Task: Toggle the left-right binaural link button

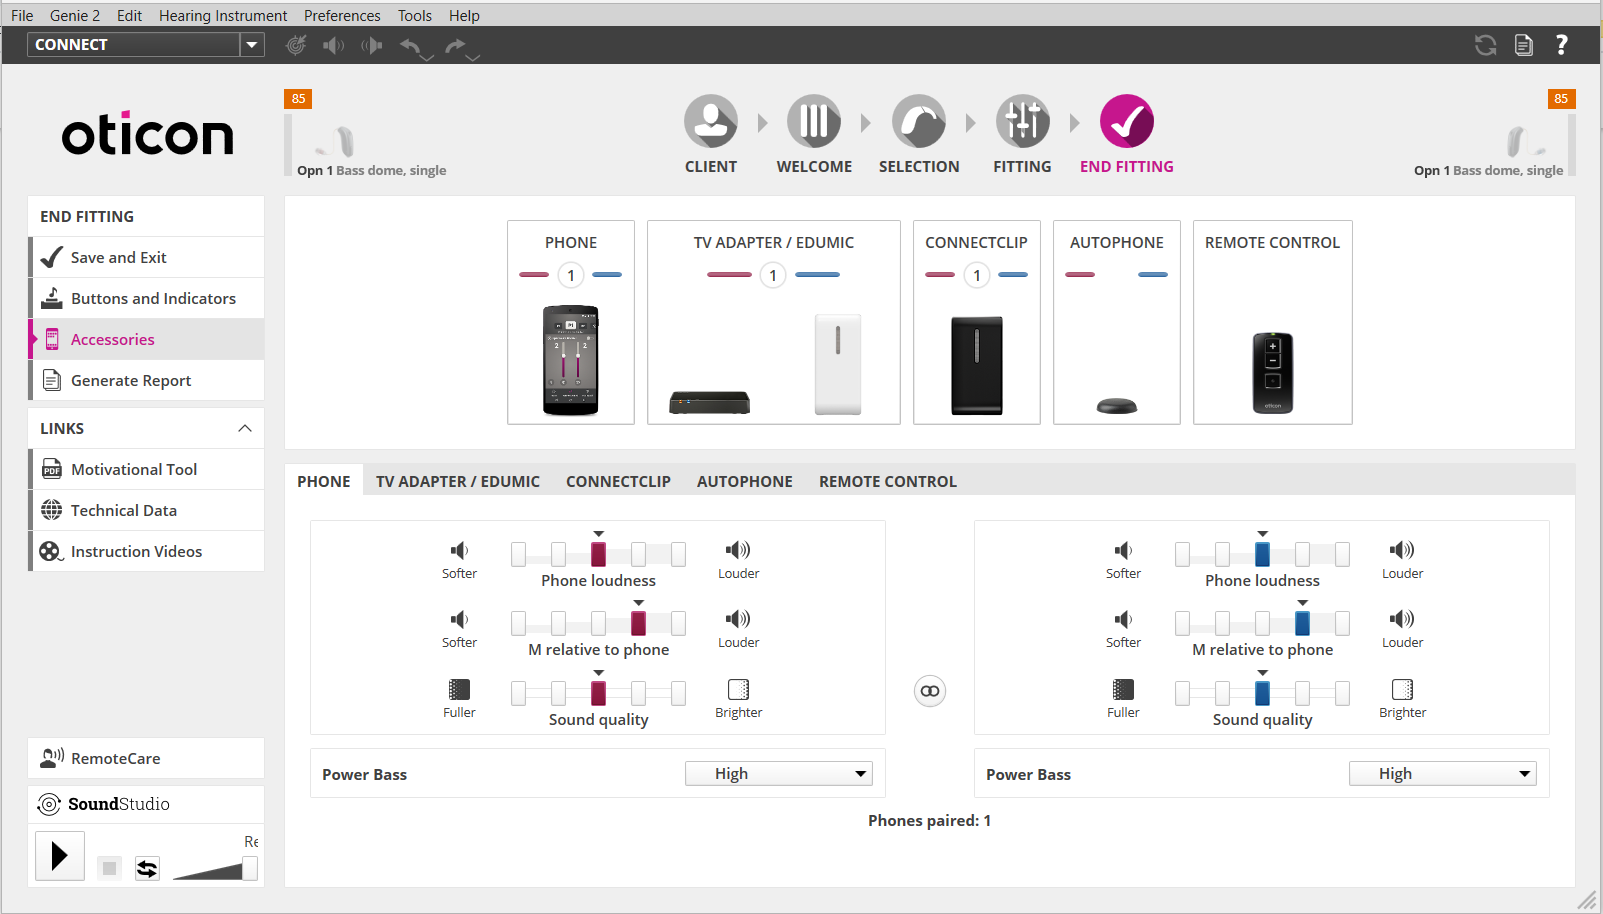Action: coord(930,691)
